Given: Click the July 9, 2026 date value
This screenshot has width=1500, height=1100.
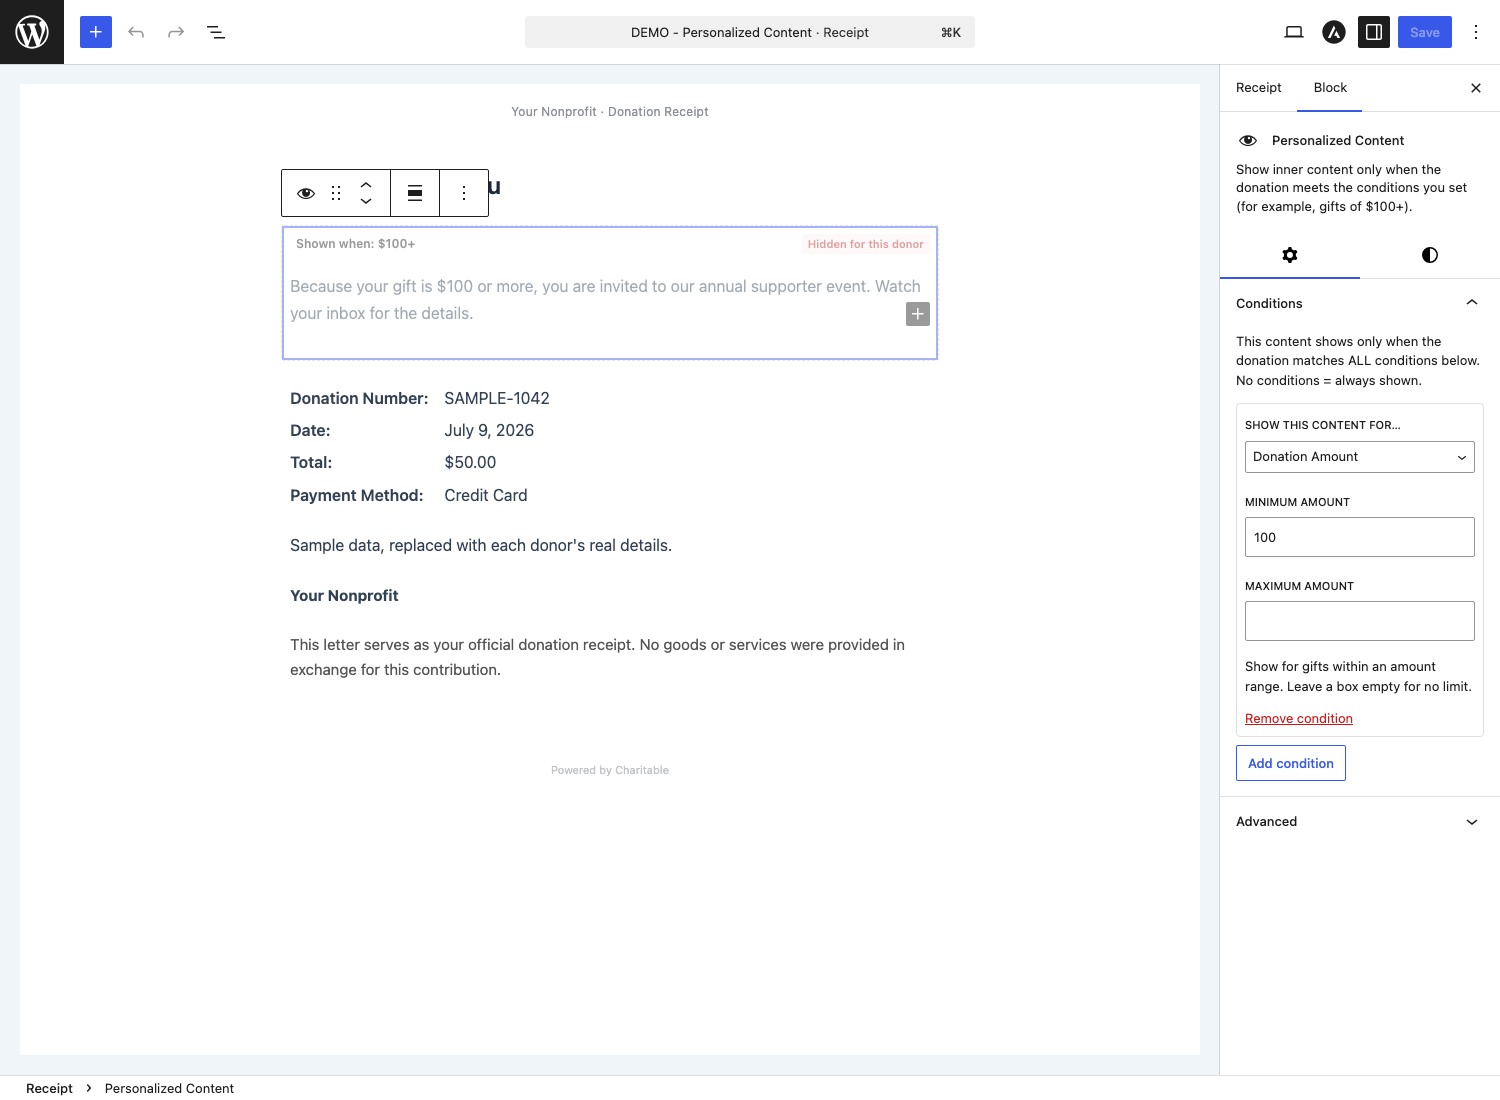Looking at the screenshot, I should pyautogui.click(x=489, y=430).
